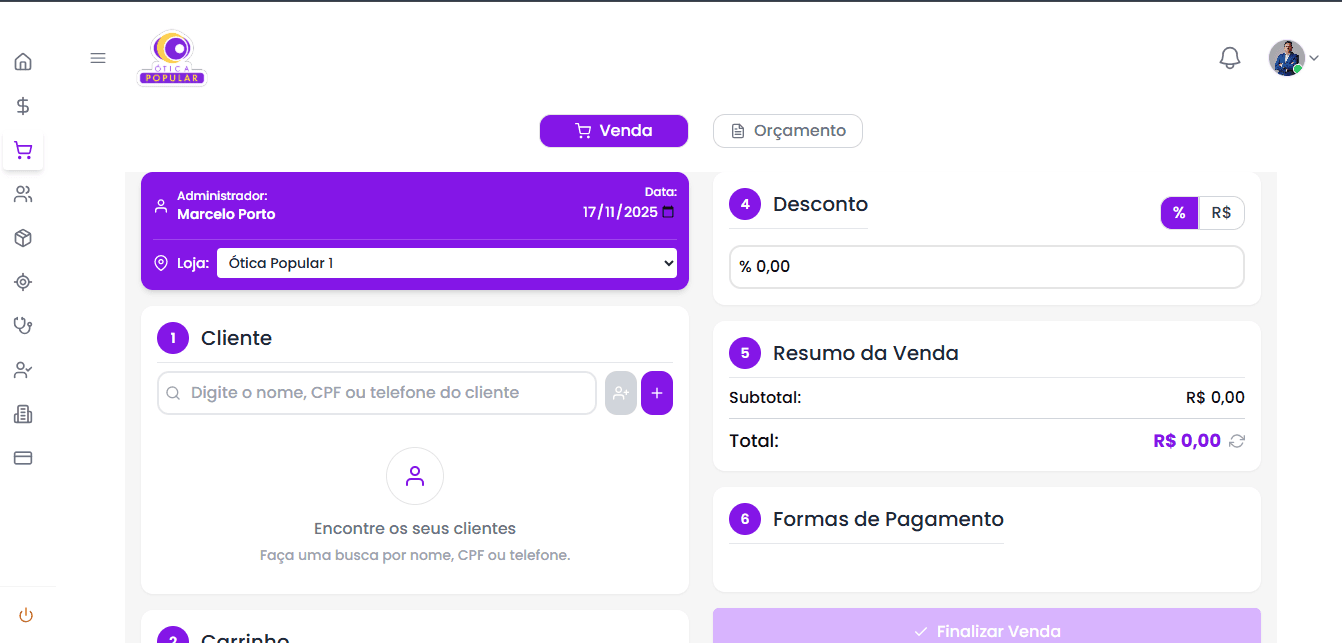Open the clients group icon in sidebar

[22, 194]
